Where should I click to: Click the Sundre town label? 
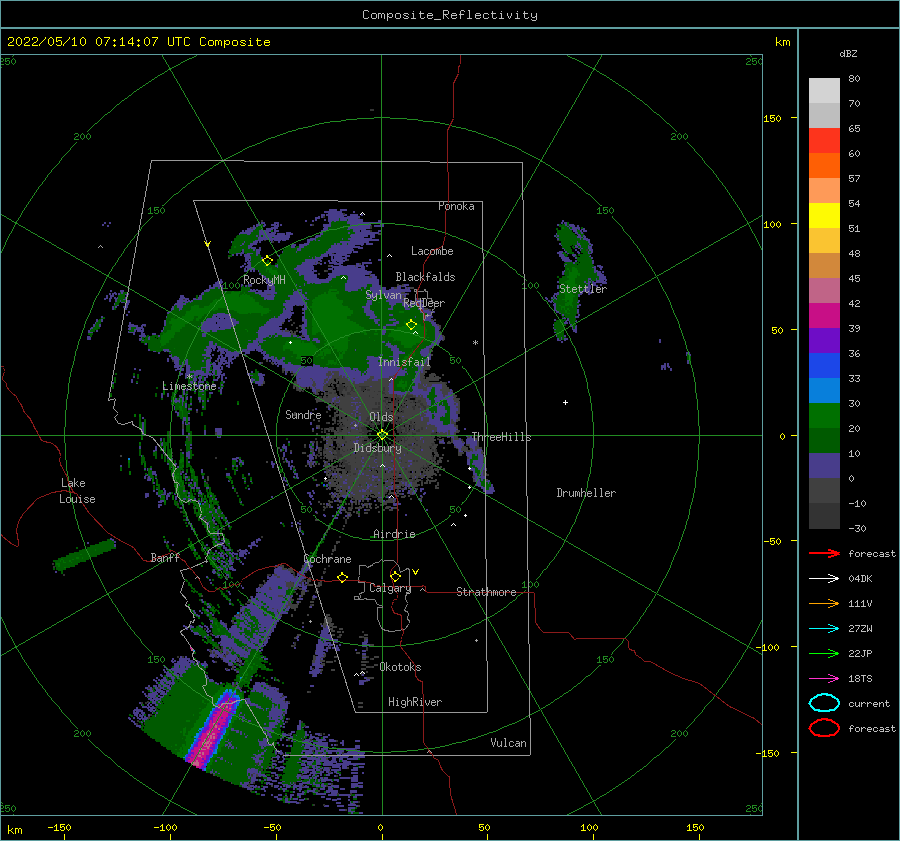pyautogui.click(x=303, y=414)
